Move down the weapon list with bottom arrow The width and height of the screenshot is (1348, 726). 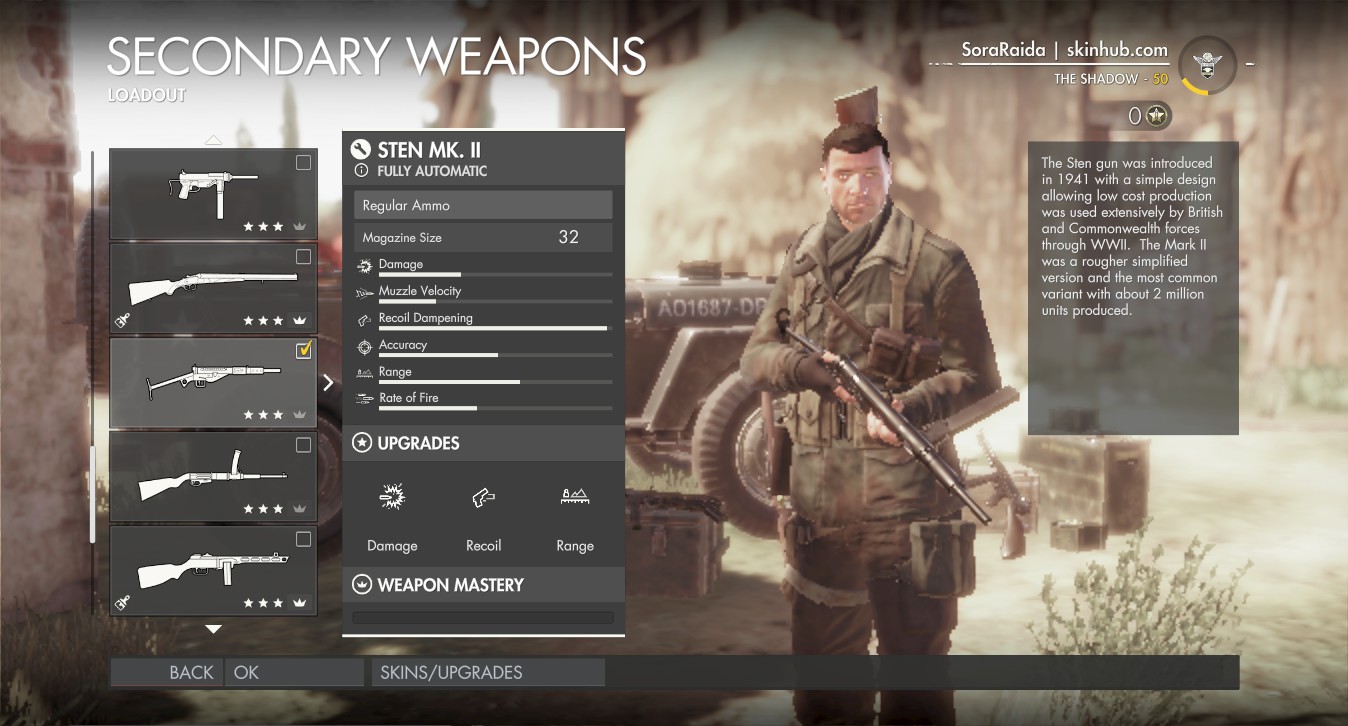click(x=213, y=629)
